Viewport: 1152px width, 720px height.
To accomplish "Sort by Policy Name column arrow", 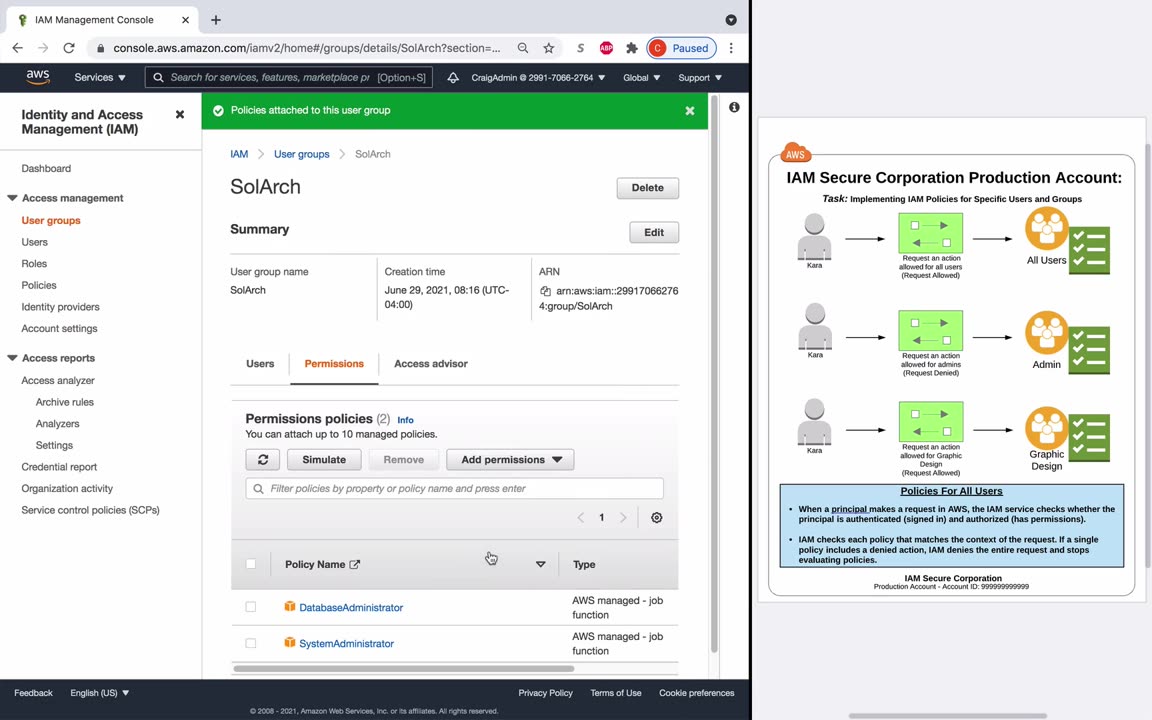I will coord(541,564).
